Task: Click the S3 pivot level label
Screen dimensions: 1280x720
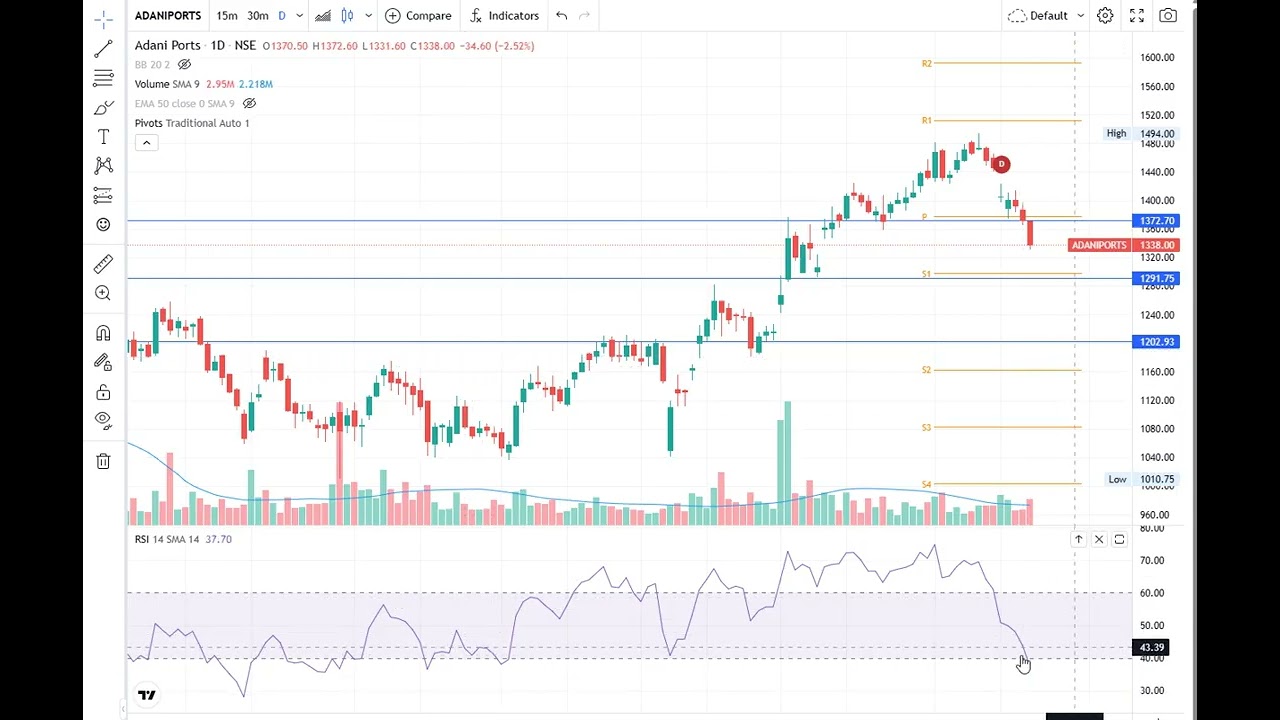Action: click(x=927, y=428)
